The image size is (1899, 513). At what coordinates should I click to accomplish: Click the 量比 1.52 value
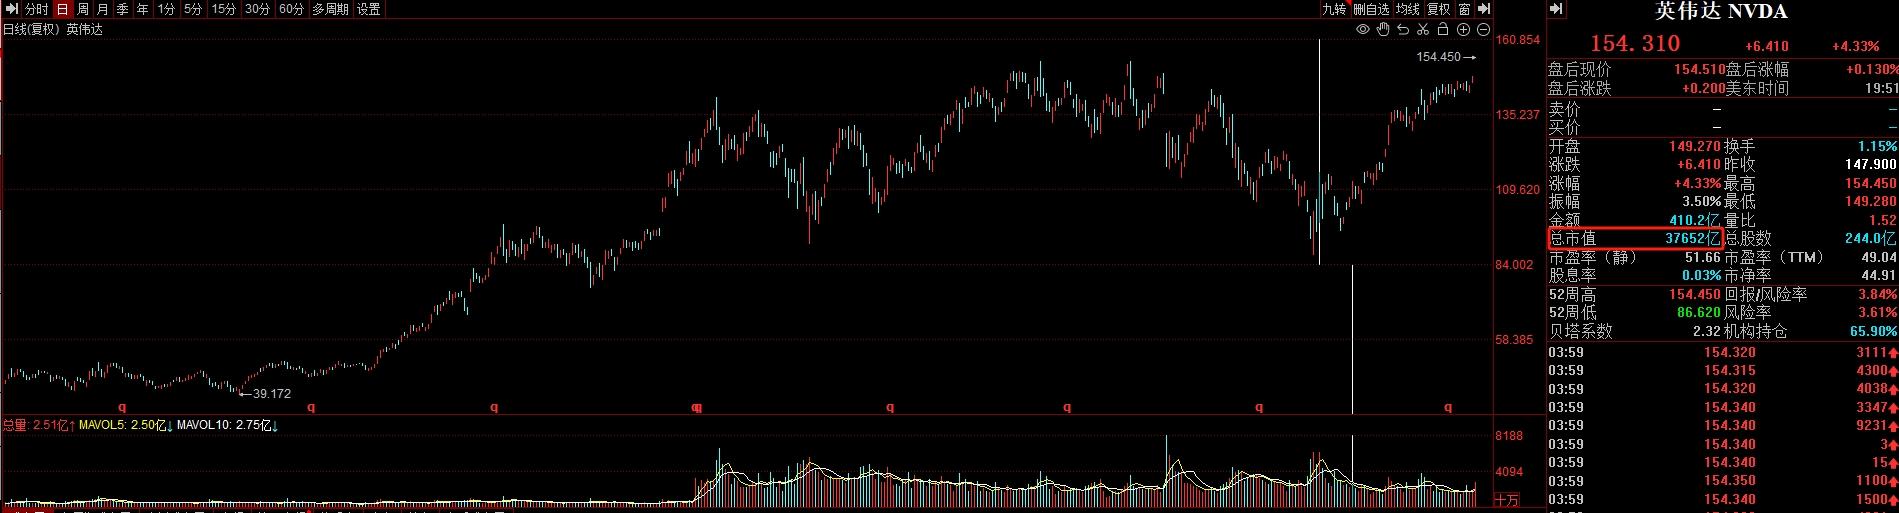pos(1882,220)
